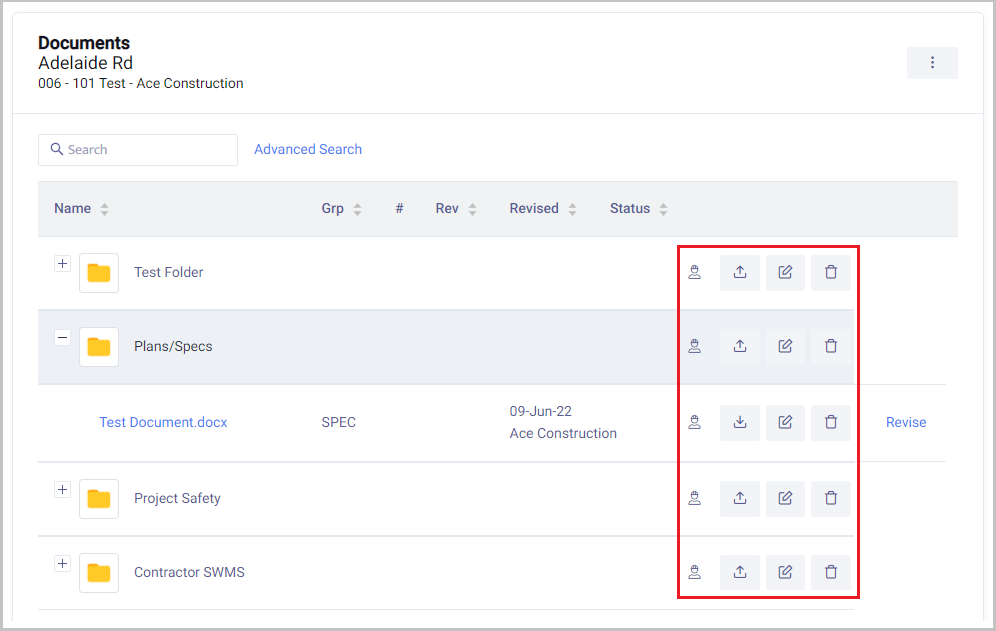Open the three-dot options menu
996x631 pixels.
932,63
